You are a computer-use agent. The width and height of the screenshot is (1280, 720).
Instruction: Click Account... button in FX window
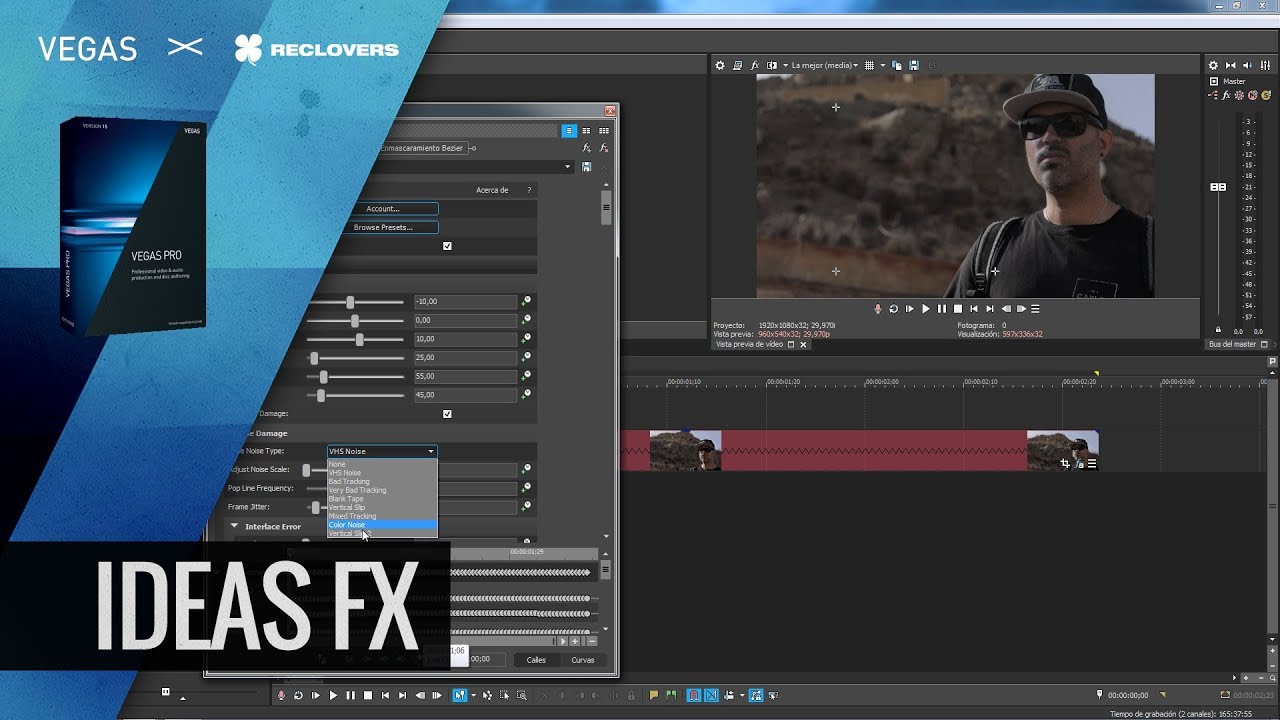click(x=382, y=209)
